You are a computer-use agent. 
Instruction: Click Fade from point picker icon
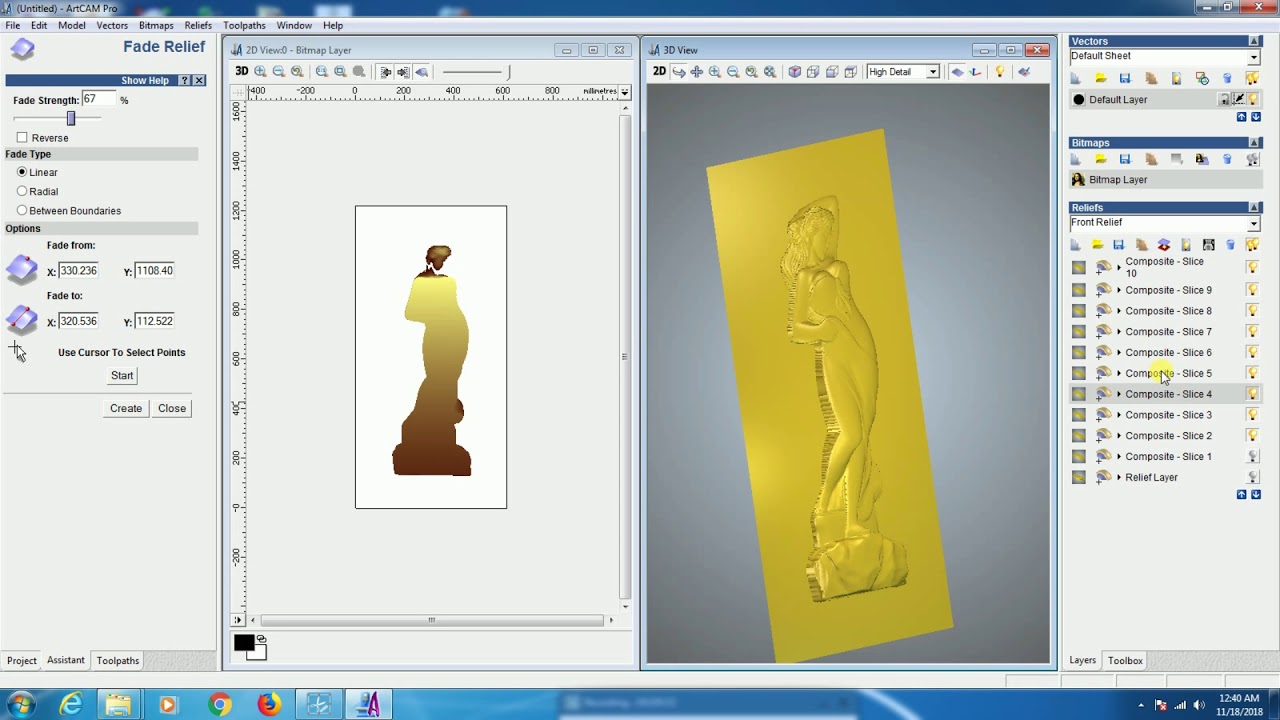point(21,269)
